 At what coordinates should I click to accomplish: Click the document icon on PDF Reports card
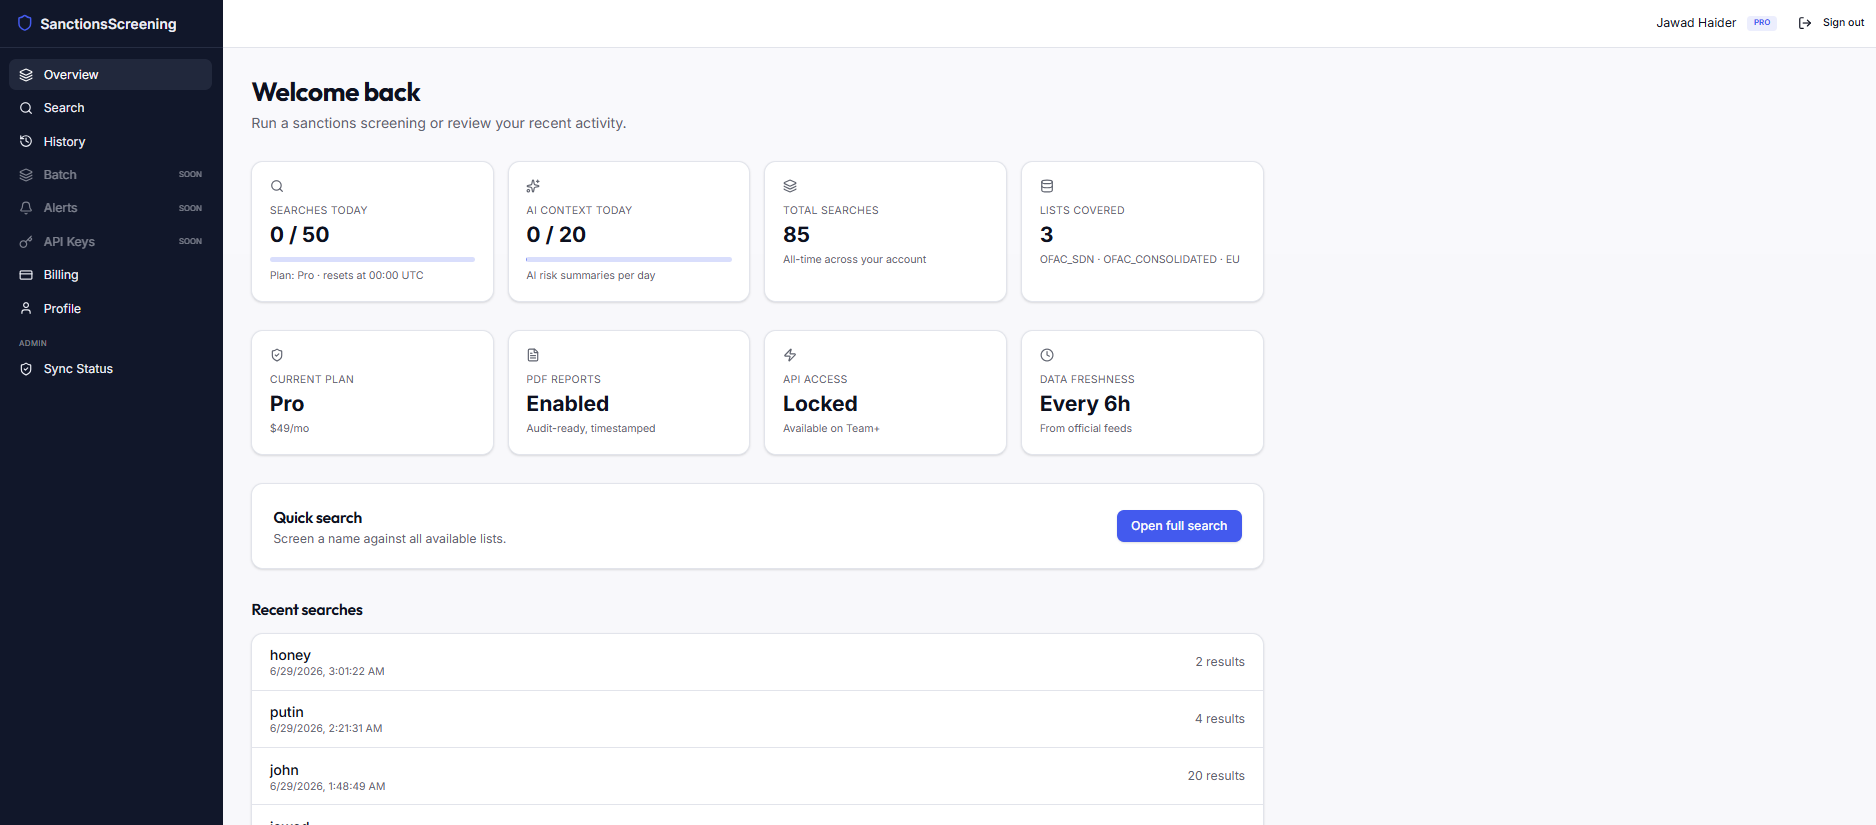(533, 355)
